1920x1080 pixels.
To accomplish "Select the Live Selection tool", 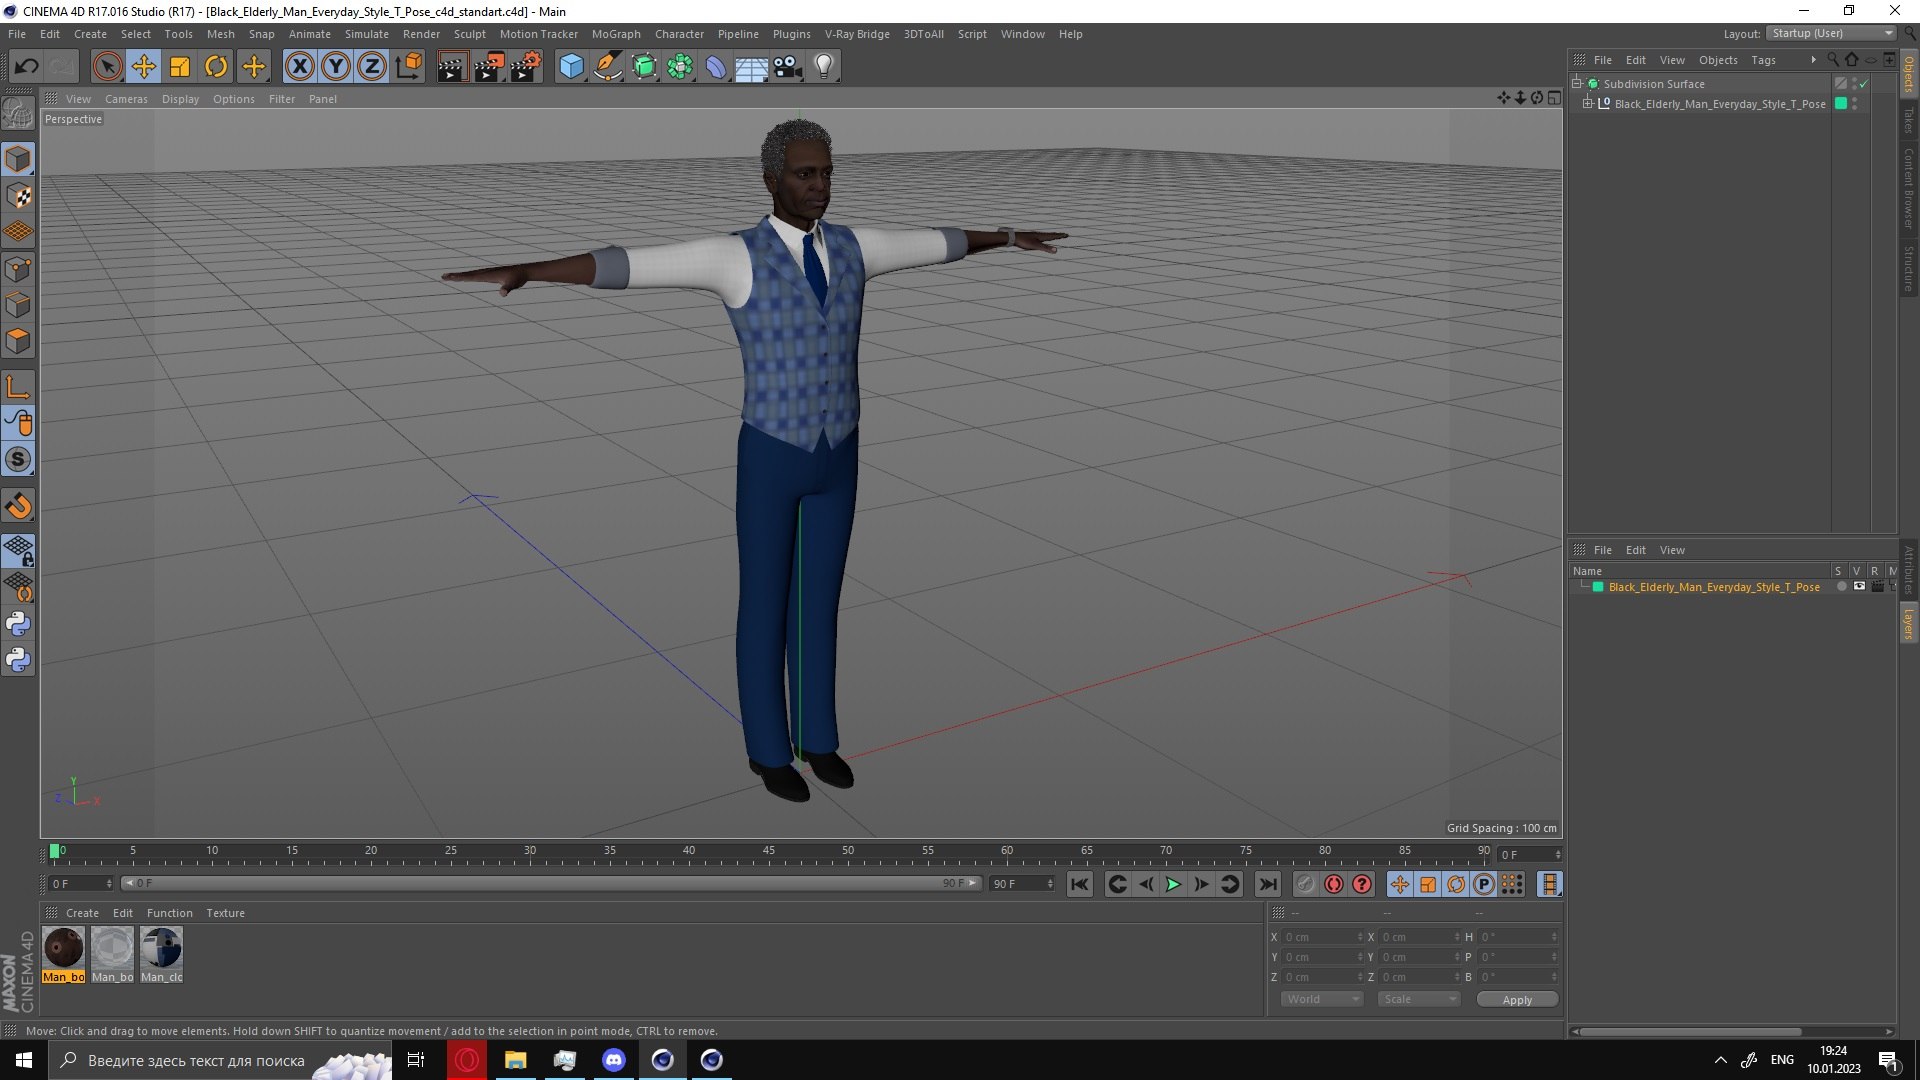I will pyautogui.click(x=107, y=67).
